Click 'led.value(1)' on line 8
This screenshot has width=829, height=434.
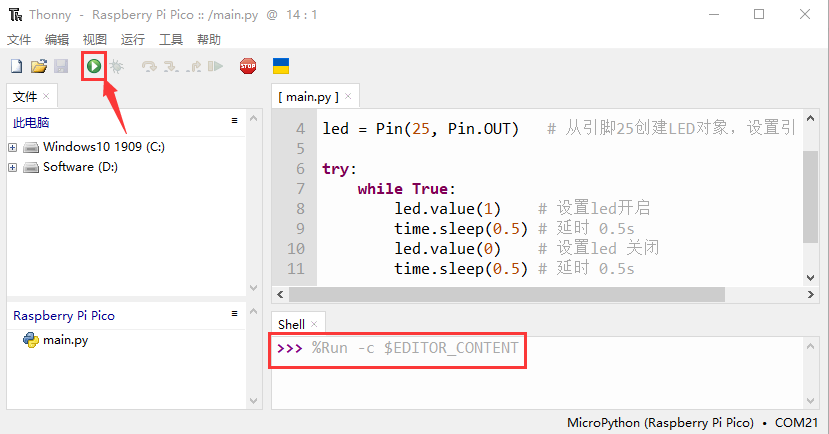(x=447, y=209)
